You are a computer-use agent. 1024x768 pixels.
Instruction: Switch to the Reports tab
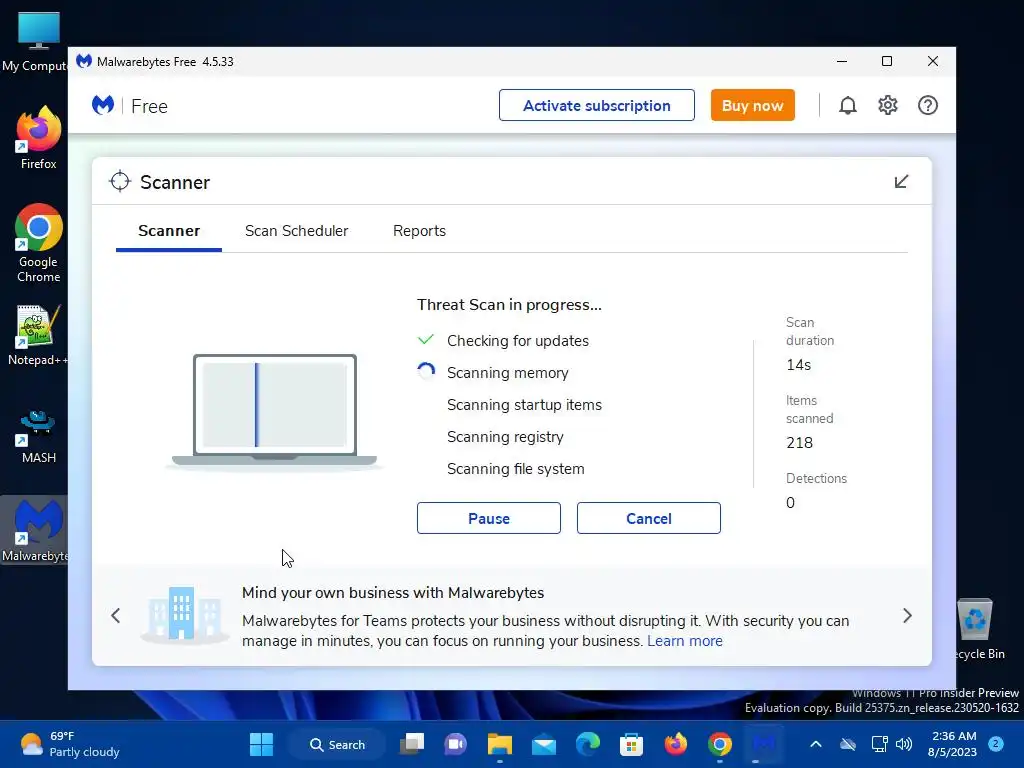pos(419,231)
